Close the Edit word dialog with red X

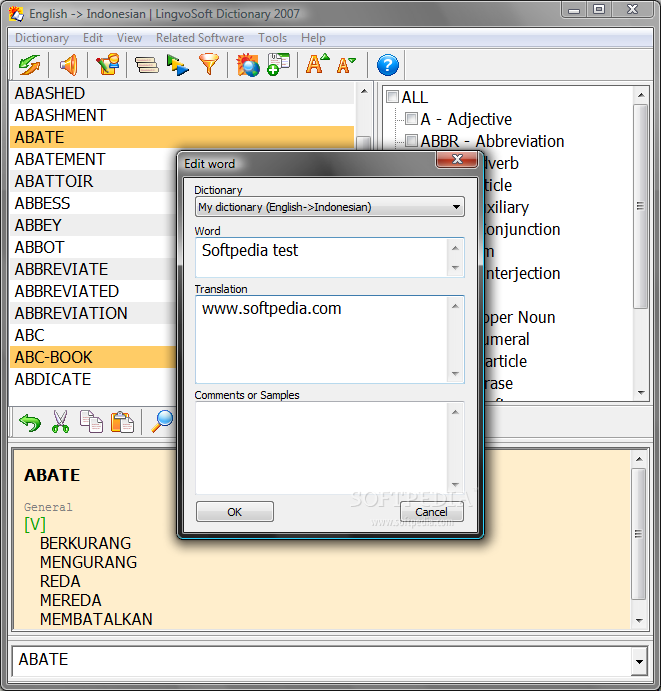point(457,159)
